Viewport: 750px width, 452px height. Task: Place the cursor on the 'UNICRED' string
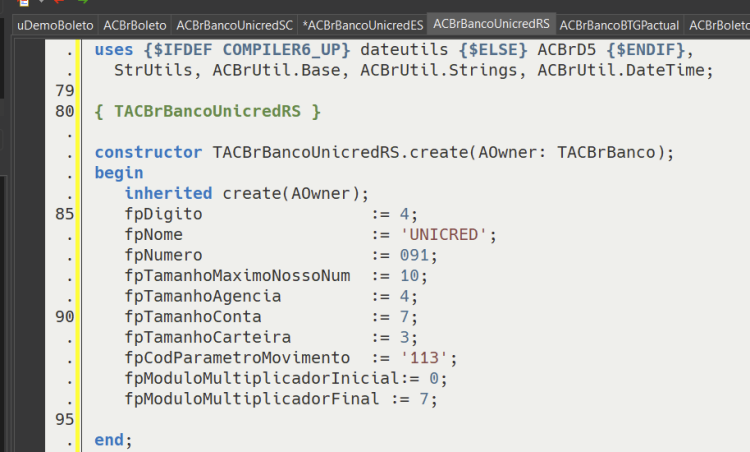[443, 234]
